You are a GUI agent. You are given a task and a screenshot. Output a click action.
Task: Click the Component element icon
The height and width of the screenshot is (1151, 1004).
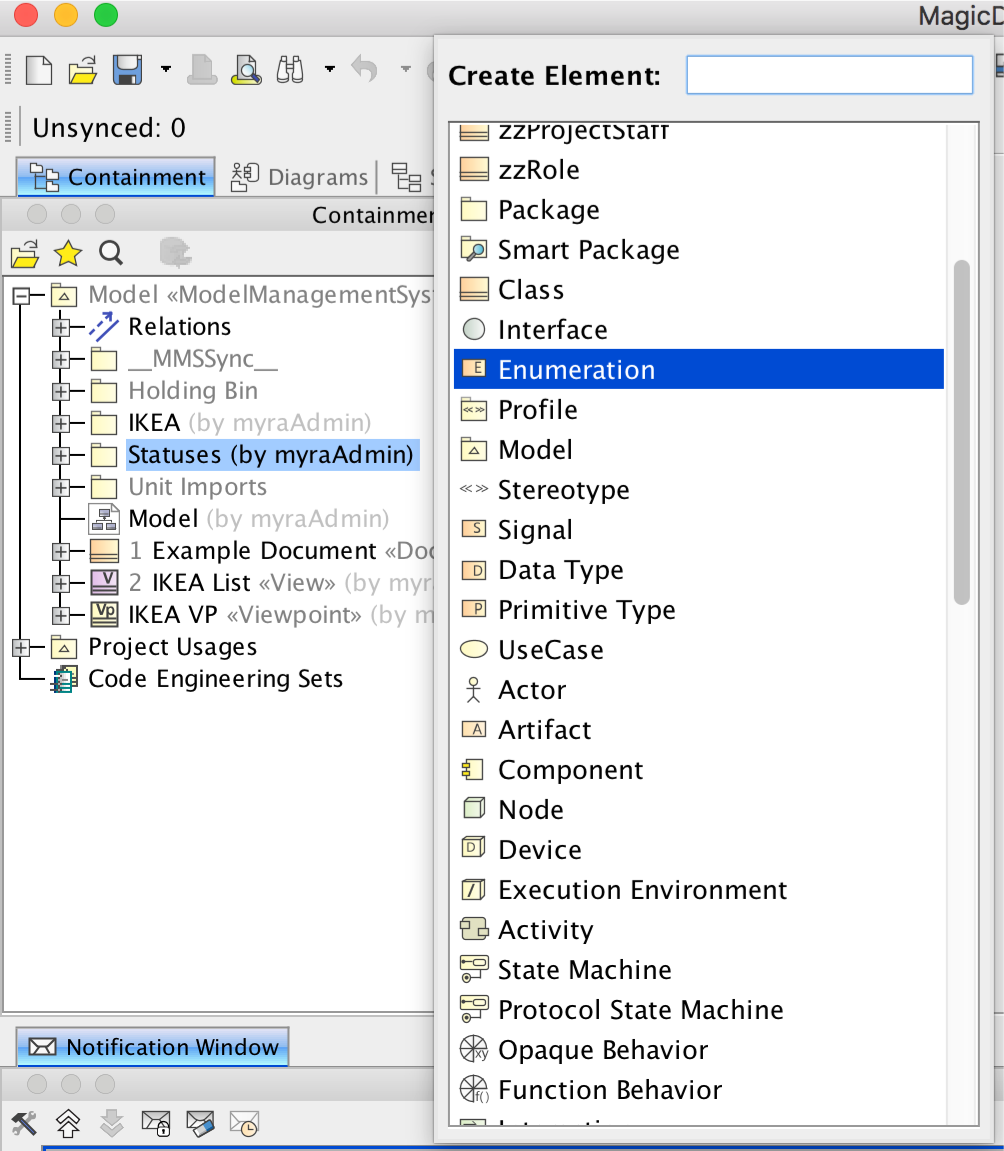click(x=472, y=769)
